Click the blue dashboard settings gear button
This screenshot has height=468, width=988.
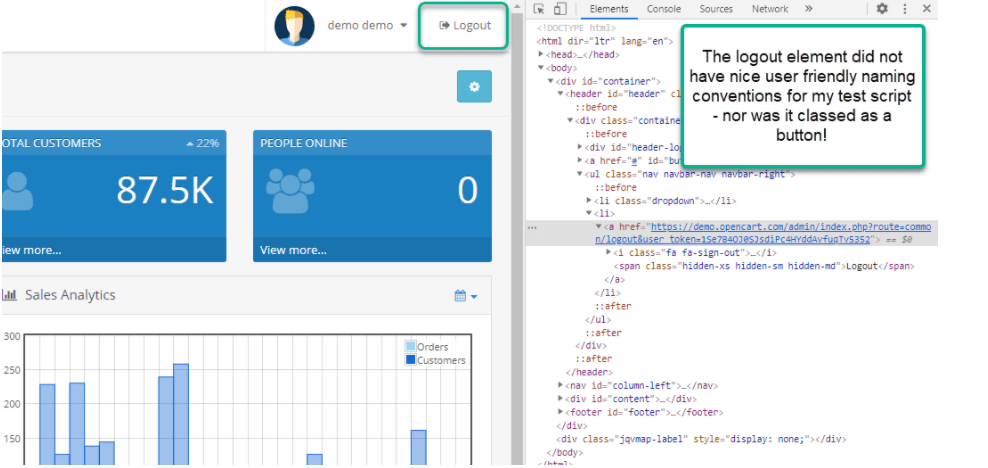[474, 87]
